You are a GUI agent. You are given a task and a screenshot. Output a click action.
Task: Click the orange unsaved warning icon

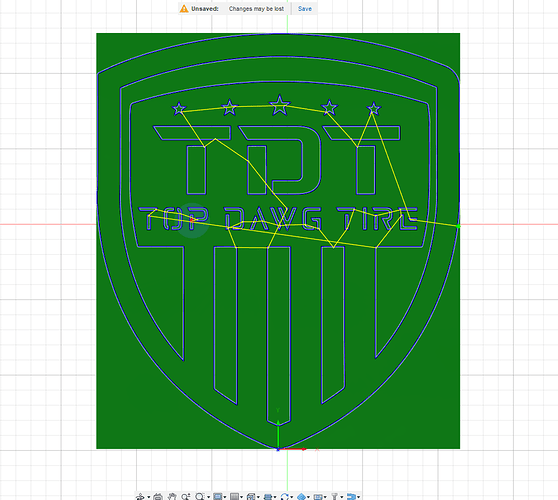coord(184,9)
